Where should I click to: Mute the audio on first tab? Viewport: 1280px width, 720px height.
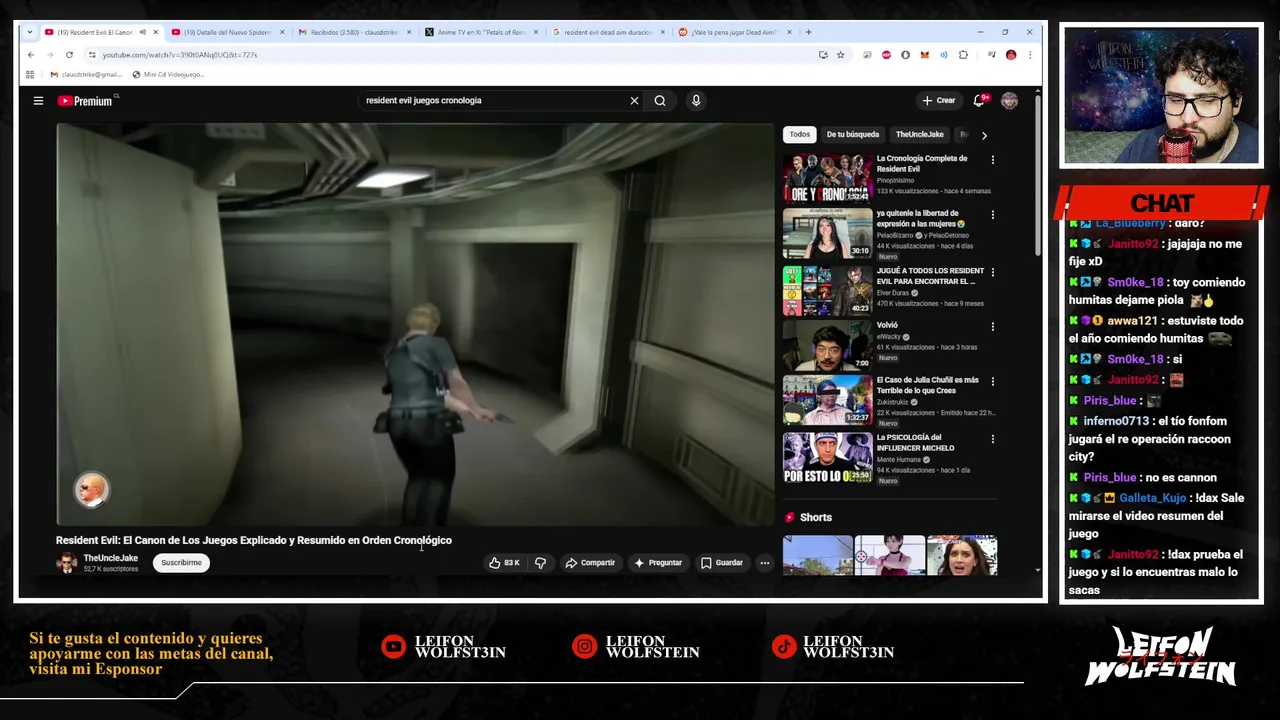[142, 32]
